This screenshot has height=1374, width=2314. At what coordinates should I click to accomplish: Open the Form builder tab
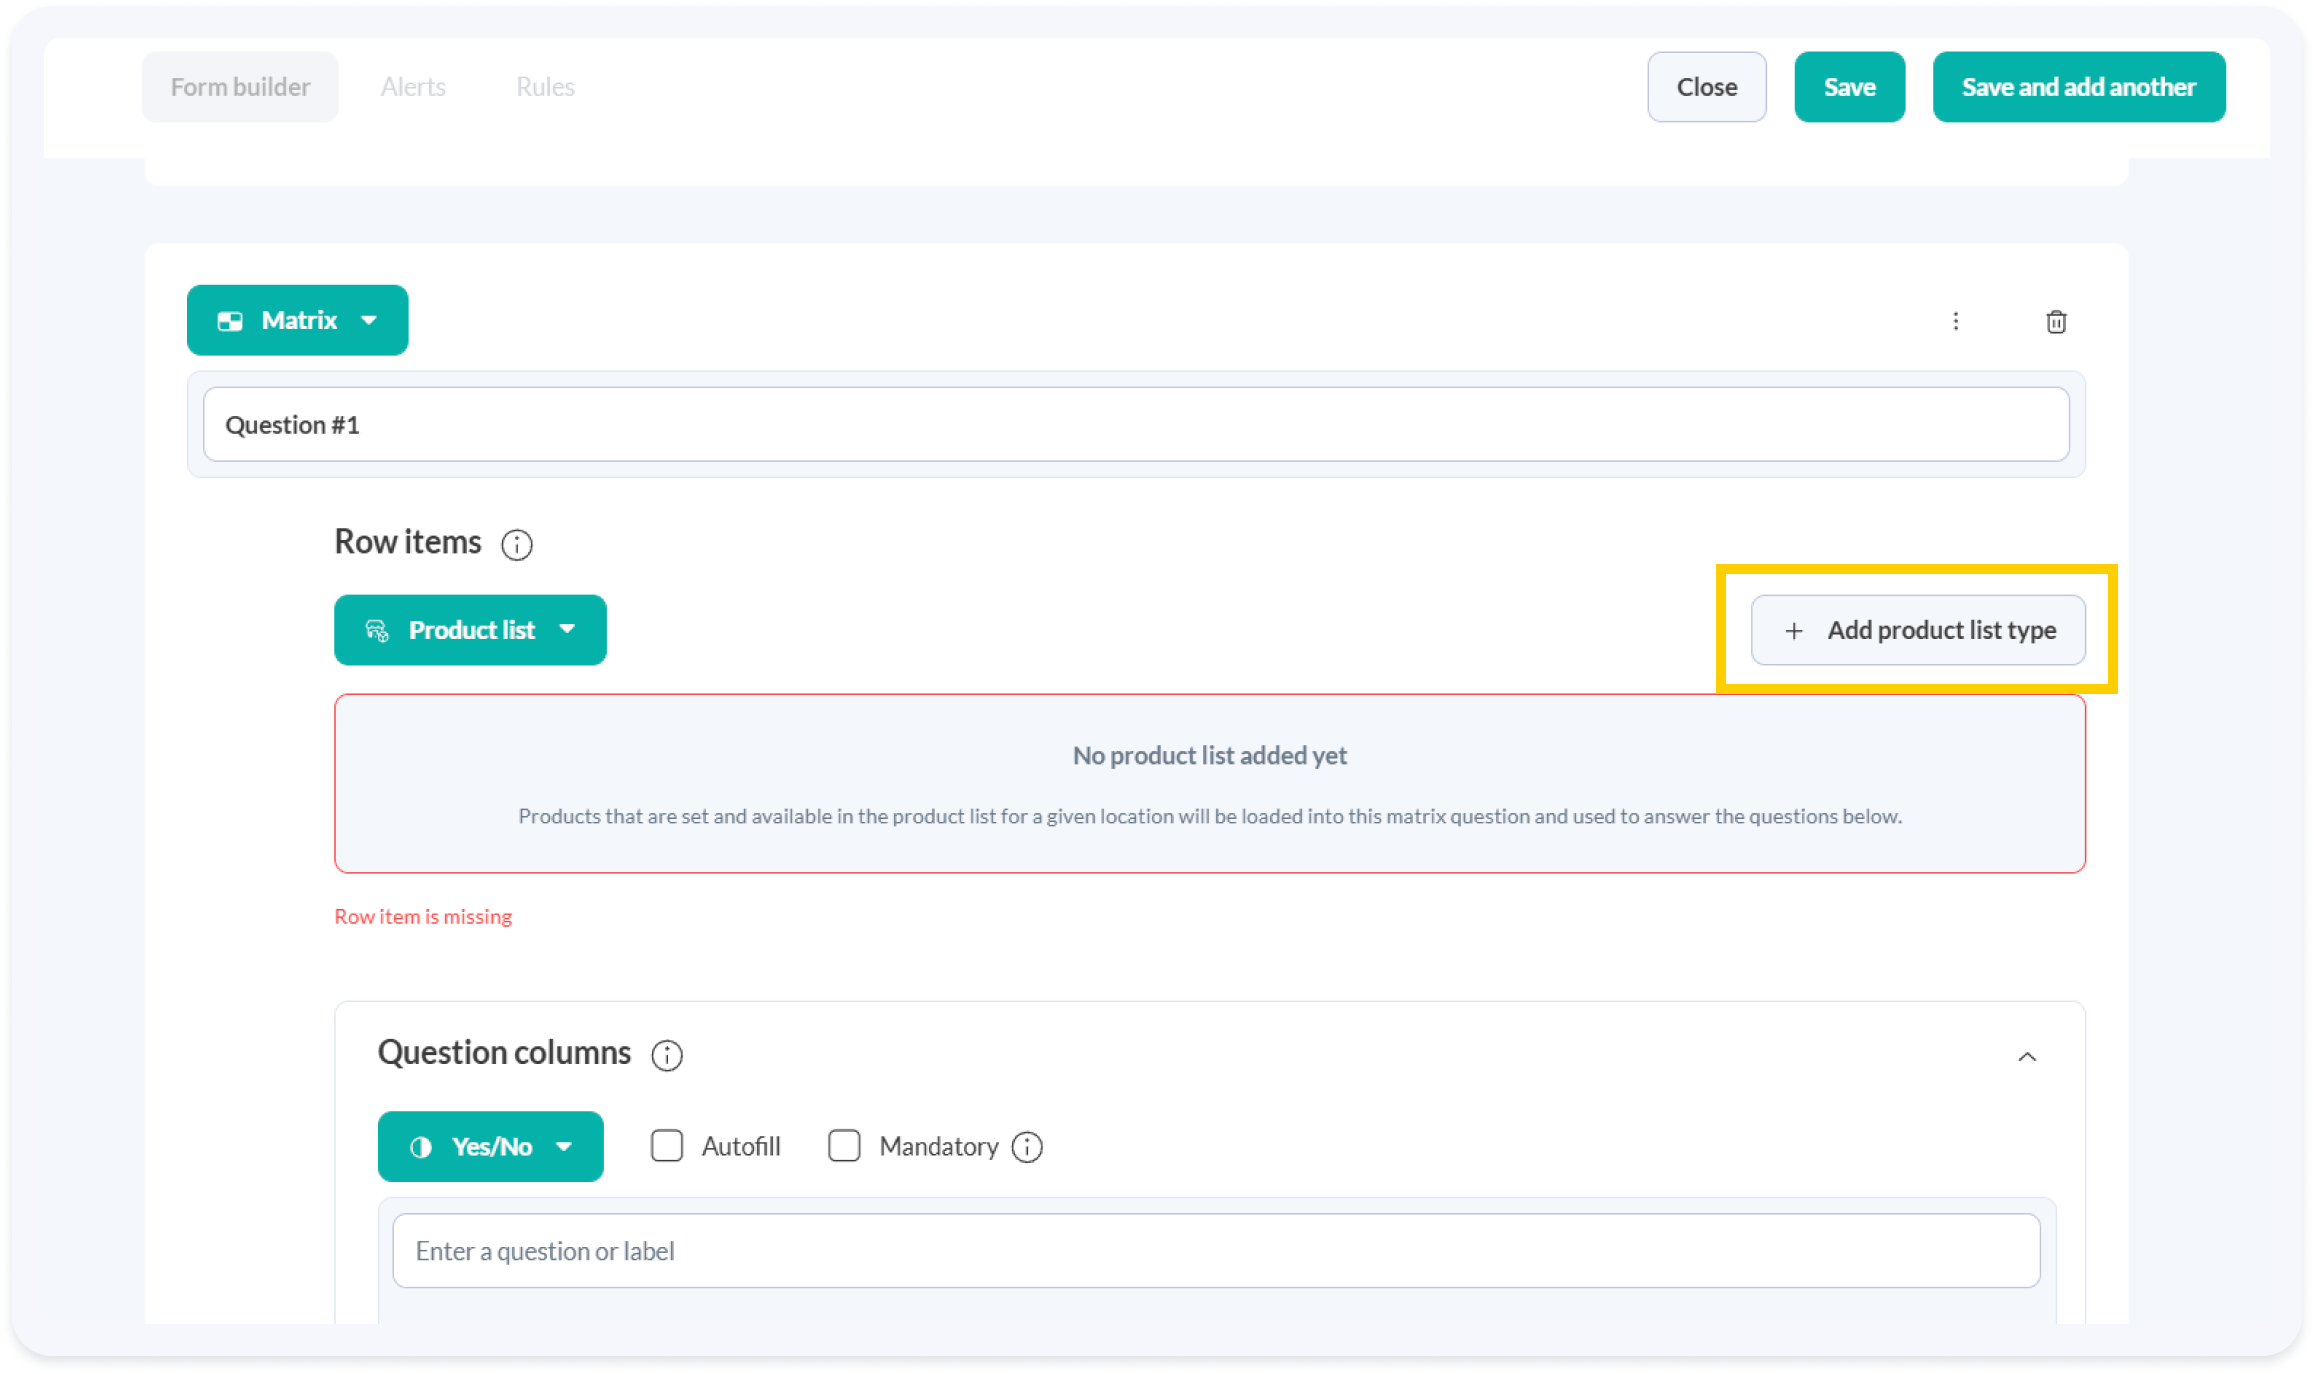(x=240, y=87)
